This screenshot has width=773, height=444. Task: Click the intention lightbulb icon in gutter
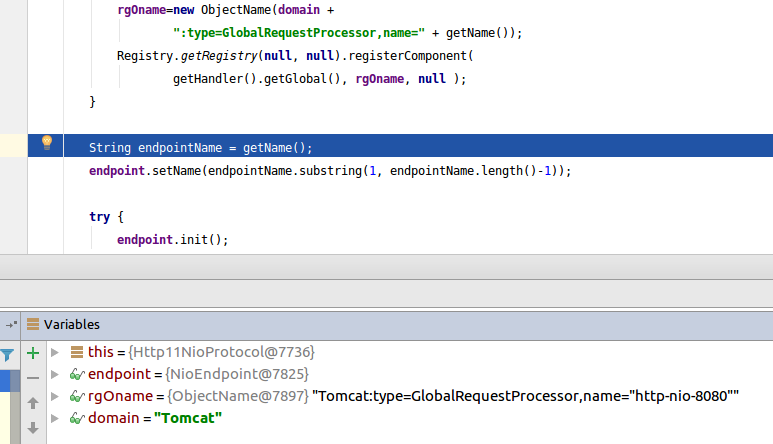(47, 143)
